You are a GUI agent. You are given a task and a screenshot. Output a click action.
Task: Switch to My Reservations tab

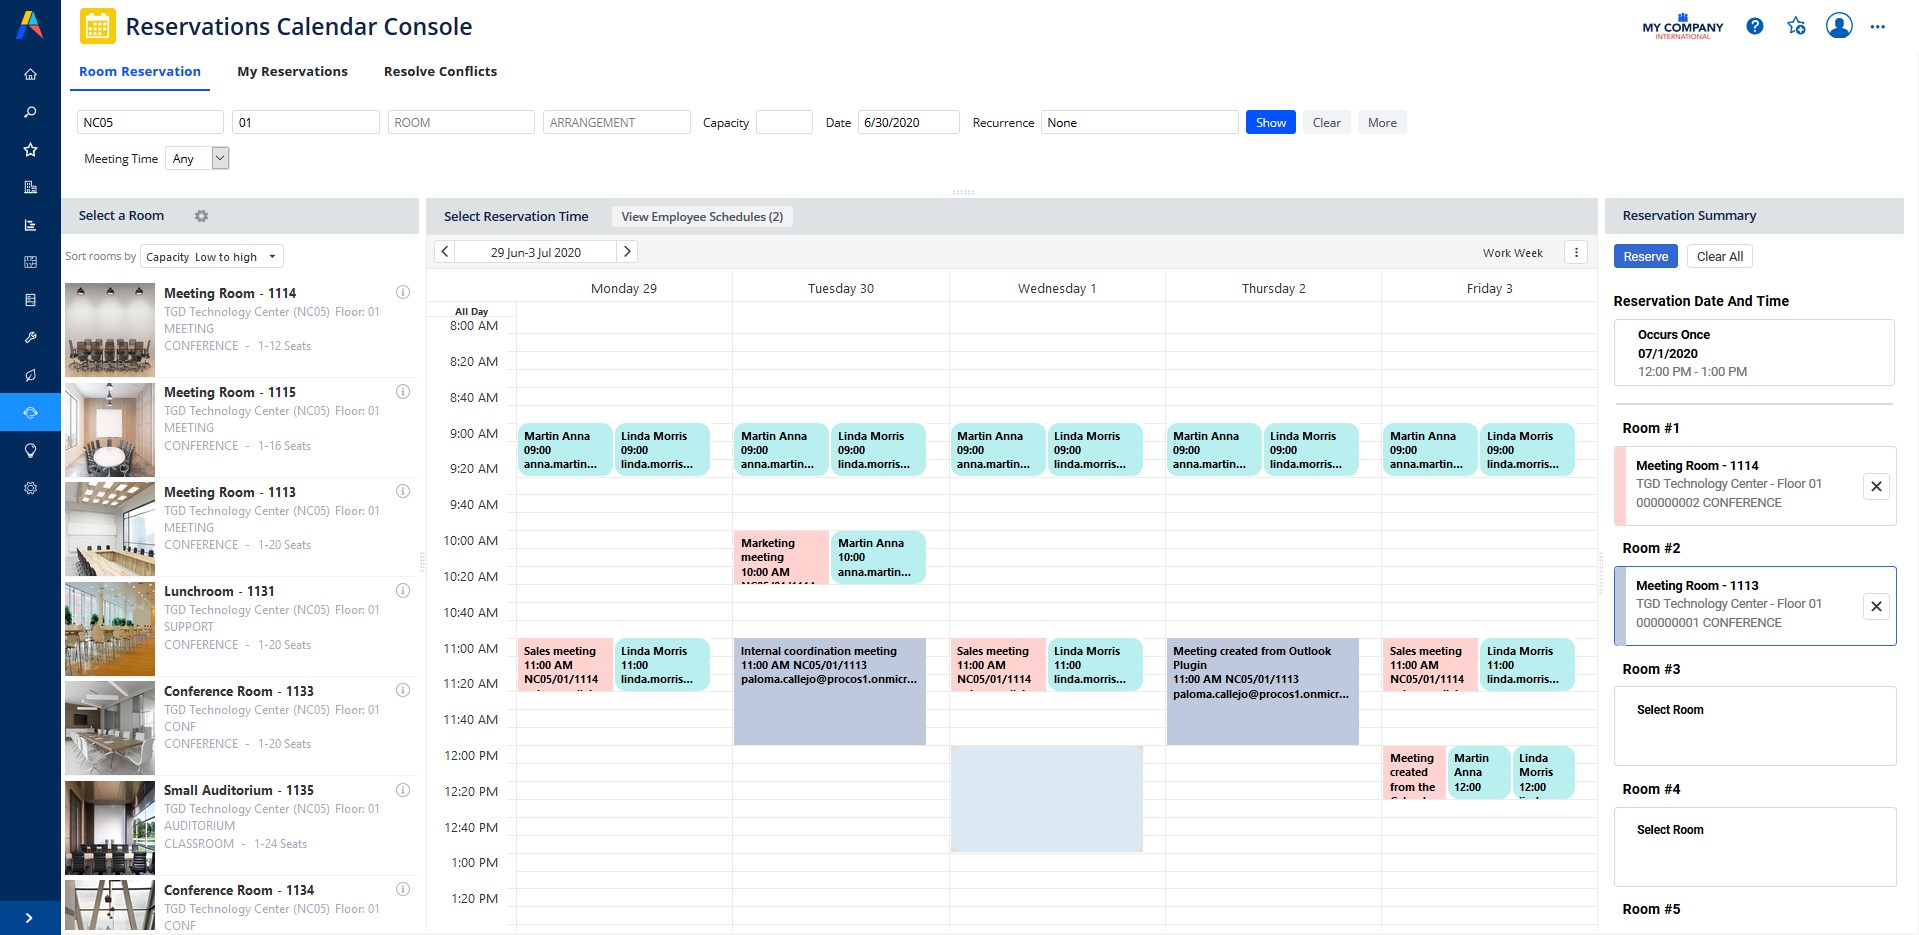click(x=292, y=72)
